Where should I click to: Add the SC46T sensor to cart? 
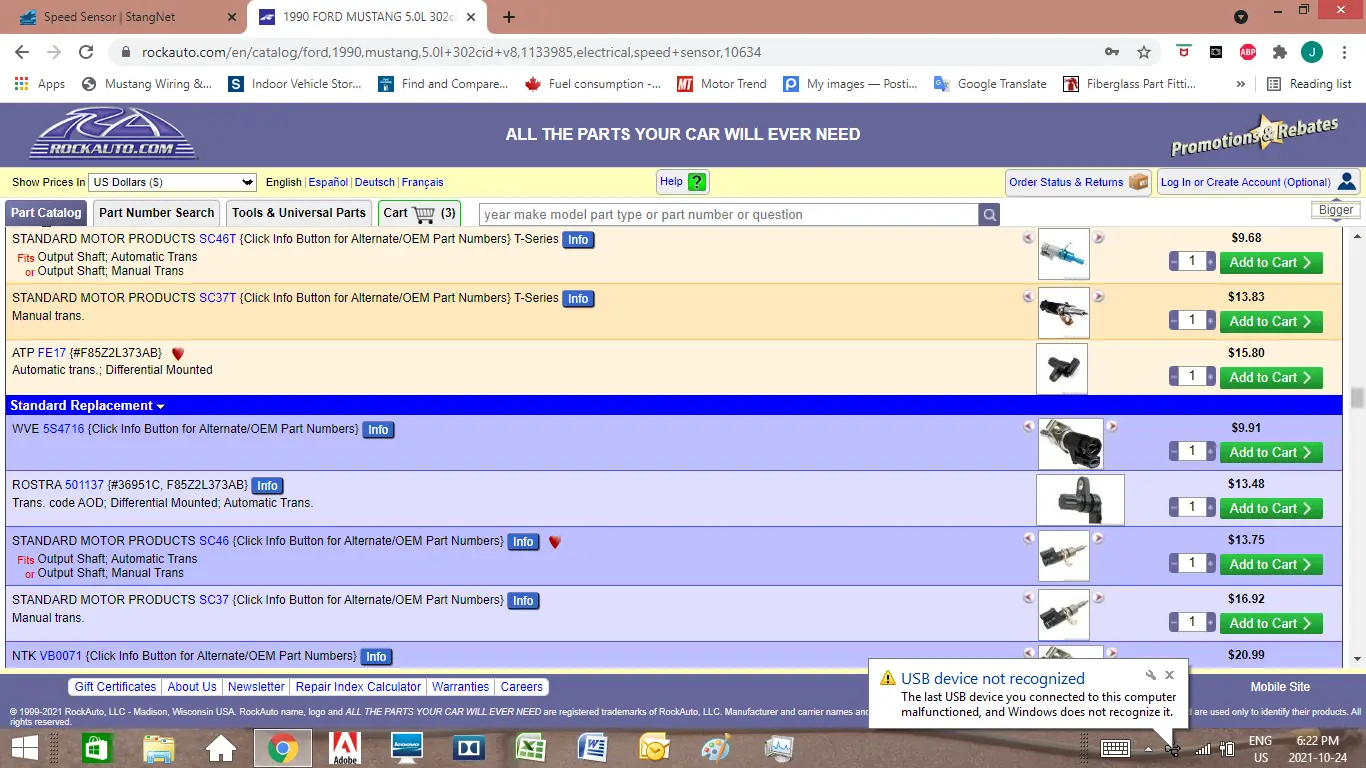pyautogui.click(x=1270, y=263)
